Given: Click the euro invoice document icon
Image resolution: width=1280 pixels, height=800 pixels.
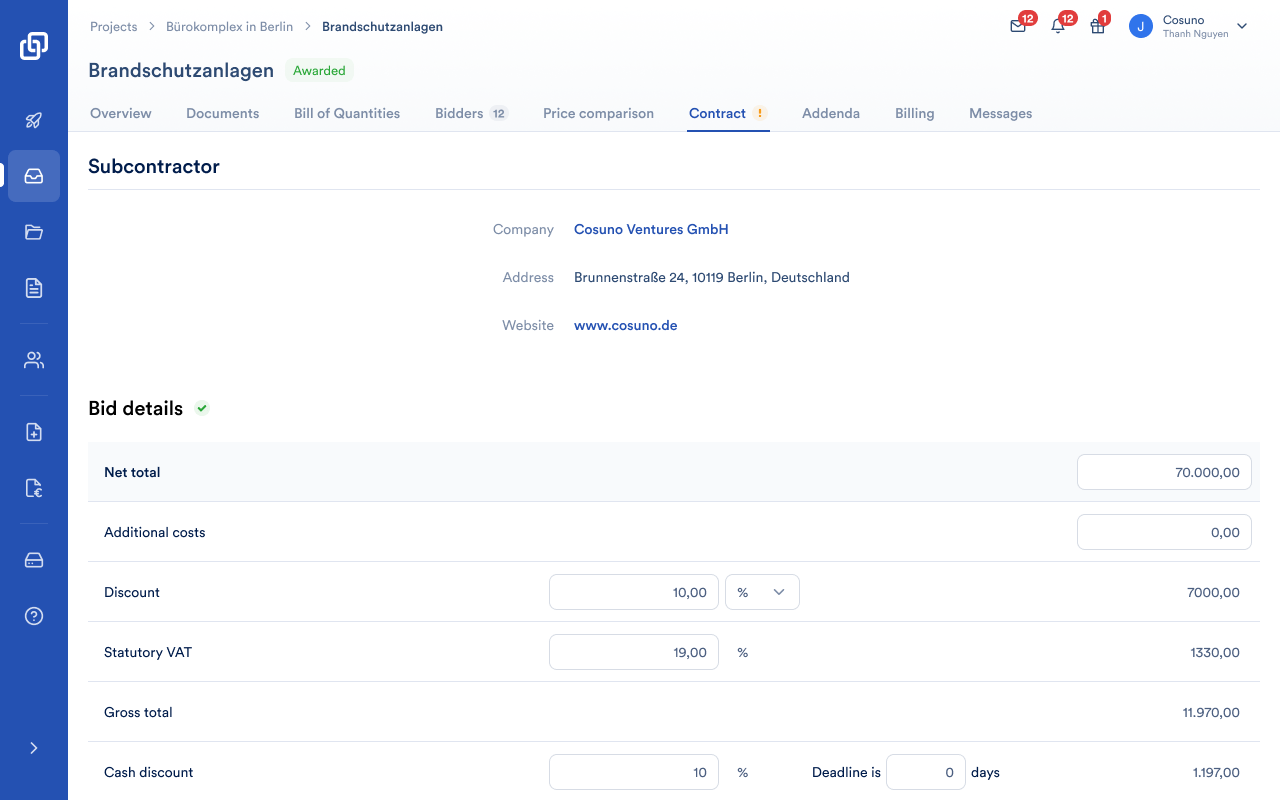Looking at the screenshot, I should [34, 488].
